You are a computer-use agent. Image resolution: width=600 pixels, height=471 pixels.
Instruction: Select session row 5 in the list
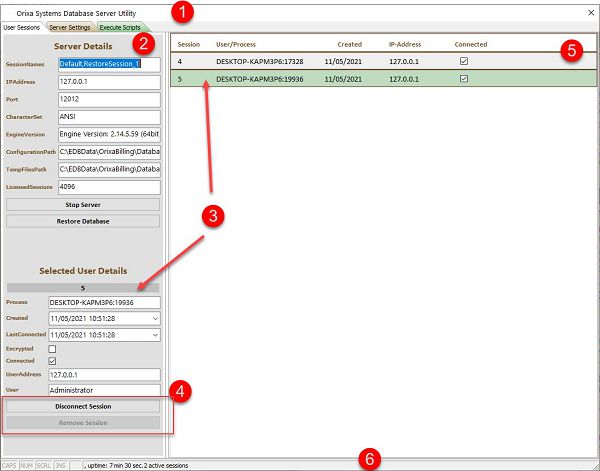(383, 79)
